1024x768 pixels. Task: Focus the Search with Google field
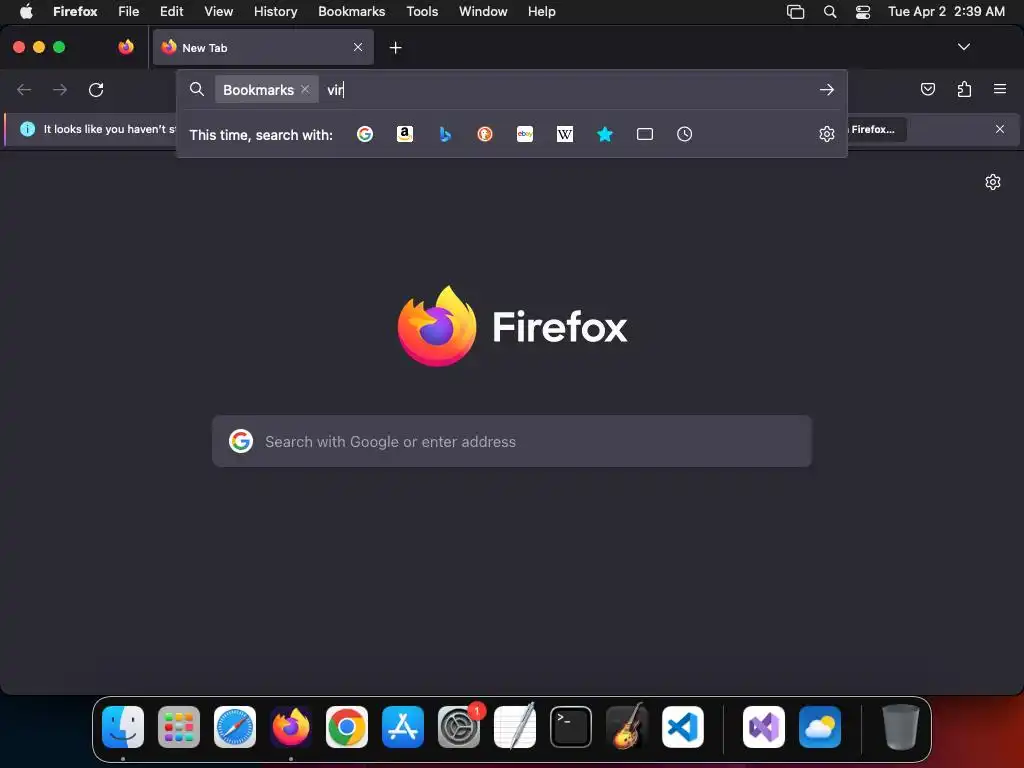pos(512,441)
